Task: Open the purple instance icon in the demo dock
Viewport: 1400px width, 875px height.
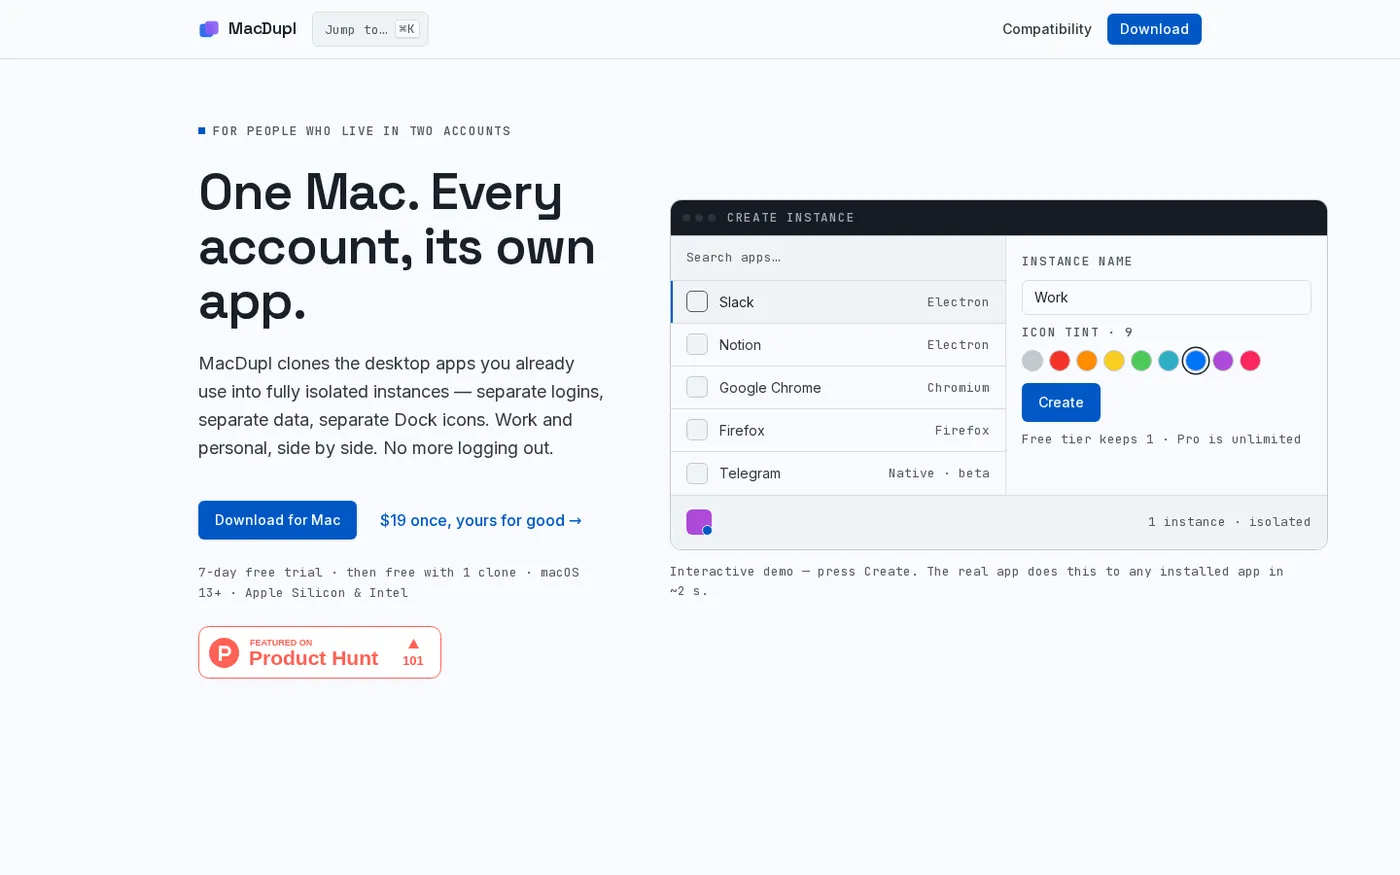Action: tap(699, 522)
